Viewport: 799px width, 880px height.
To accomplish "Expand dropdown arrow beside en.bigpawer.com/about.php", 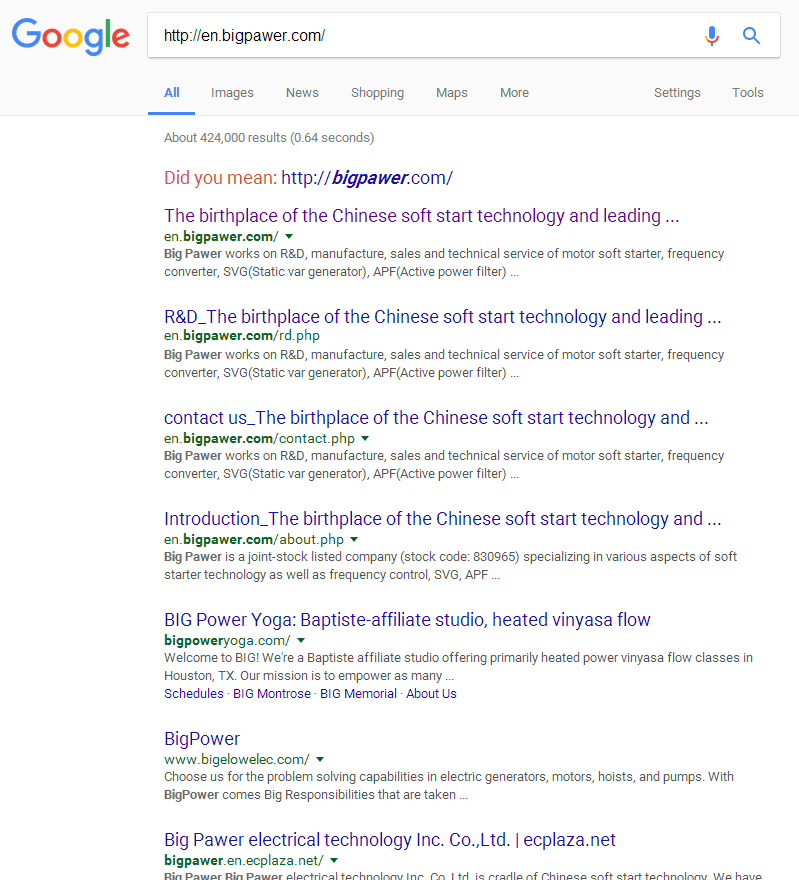I will pyautogui.click(x=354, y=540).
